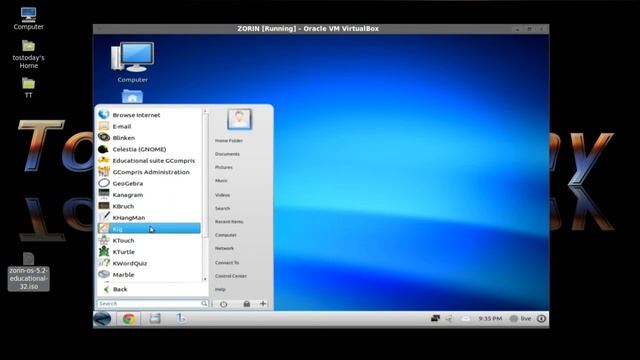Click the app list scrollbar up arrow
The image size is (640, 360).
point(205,111)
